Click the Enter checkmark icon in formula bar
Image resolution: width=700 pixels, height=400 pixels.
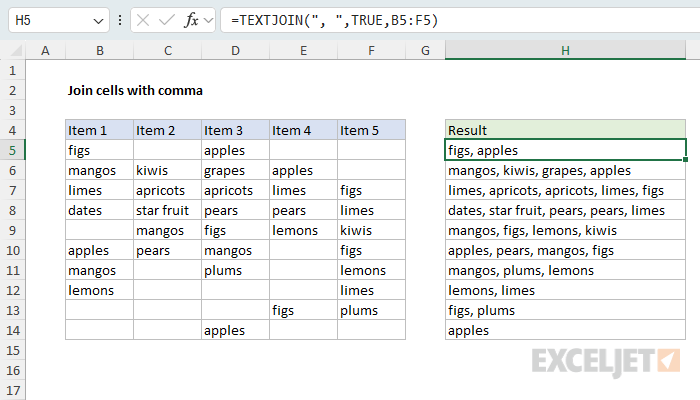(167, 20)
